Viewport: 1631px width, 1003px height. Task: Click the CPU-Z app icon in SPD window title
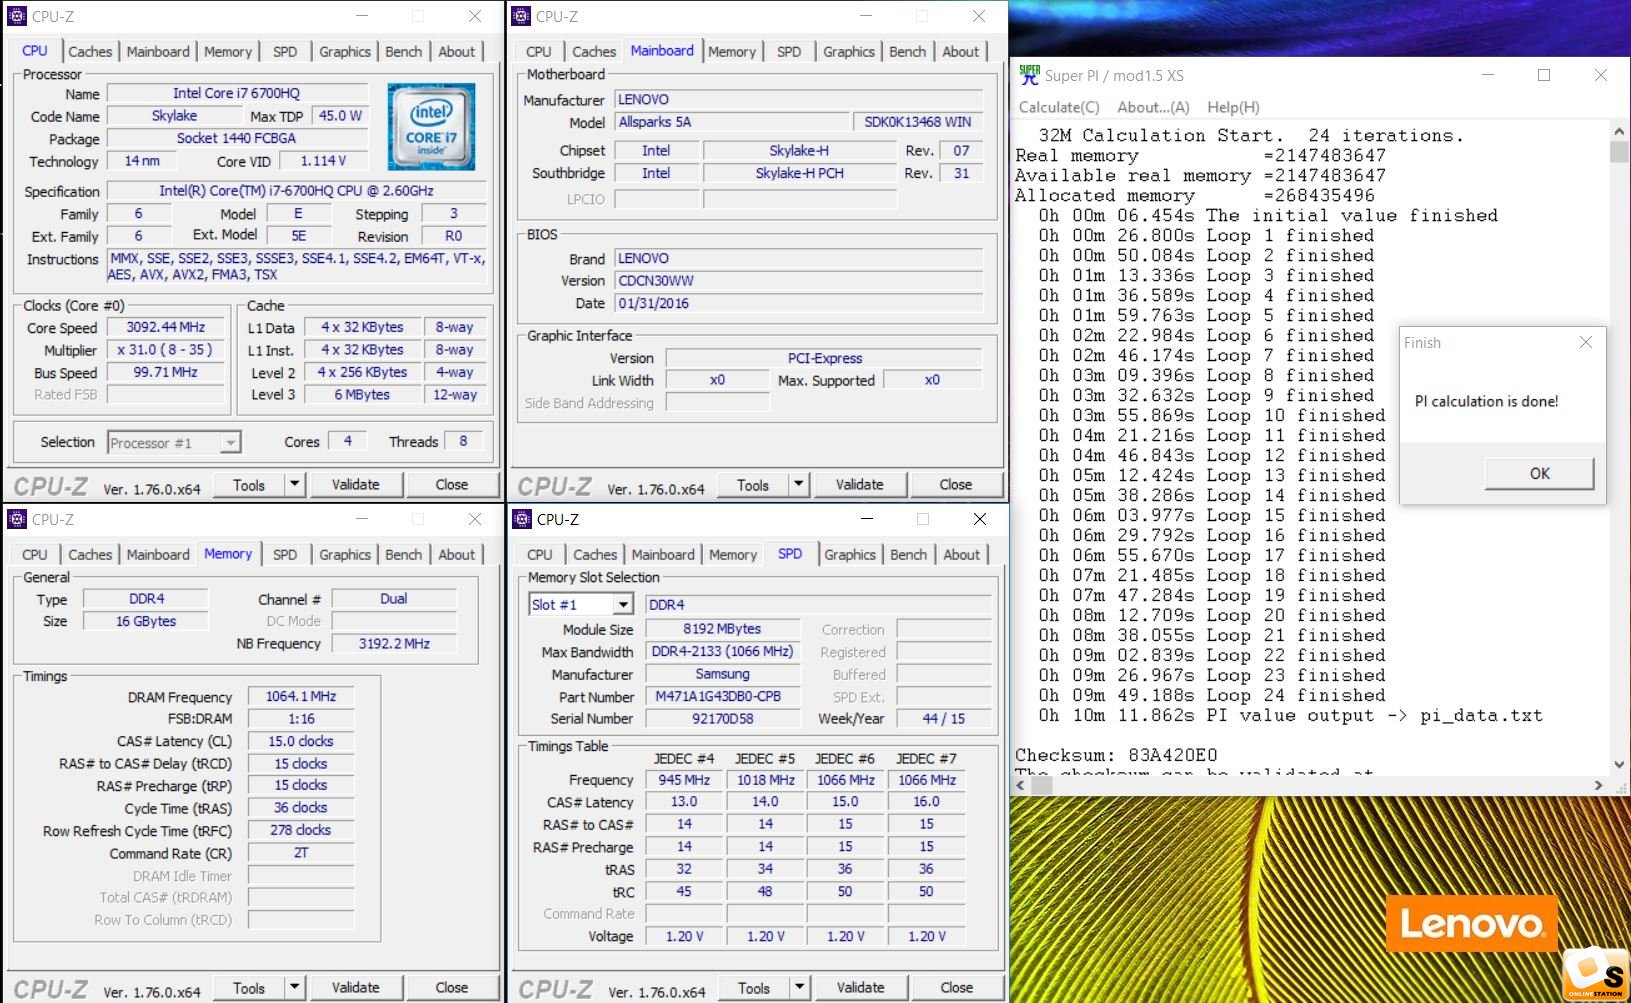[x=521, y=519]
